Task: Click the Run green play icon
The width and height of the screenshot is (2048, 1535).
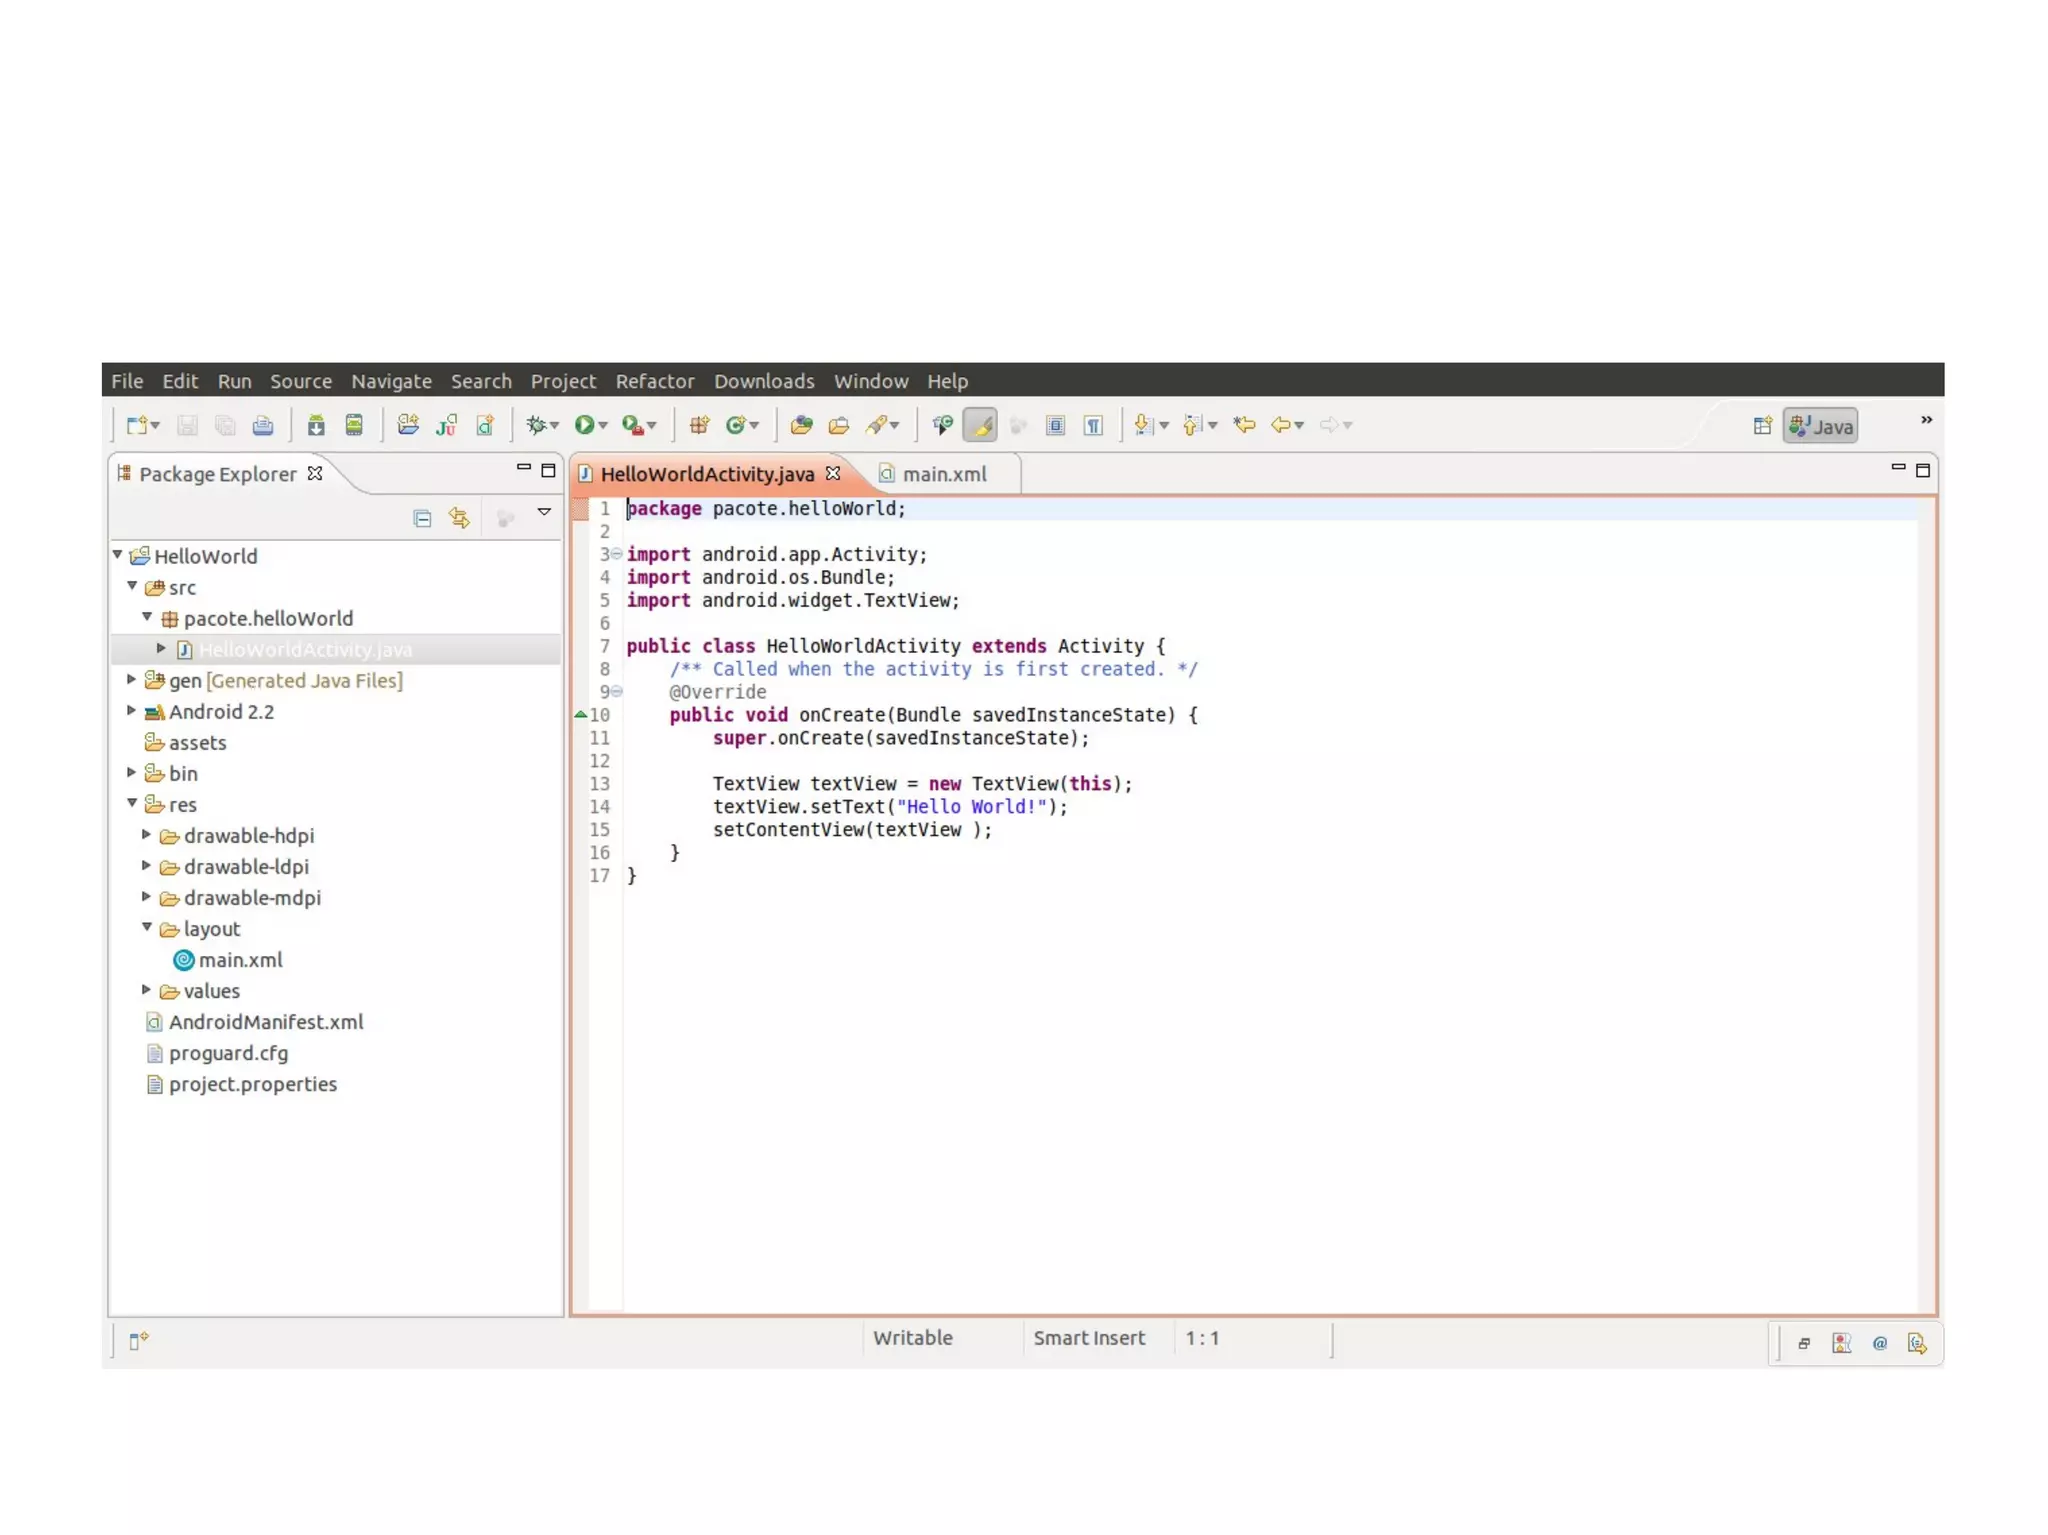Action: point(584,425)
